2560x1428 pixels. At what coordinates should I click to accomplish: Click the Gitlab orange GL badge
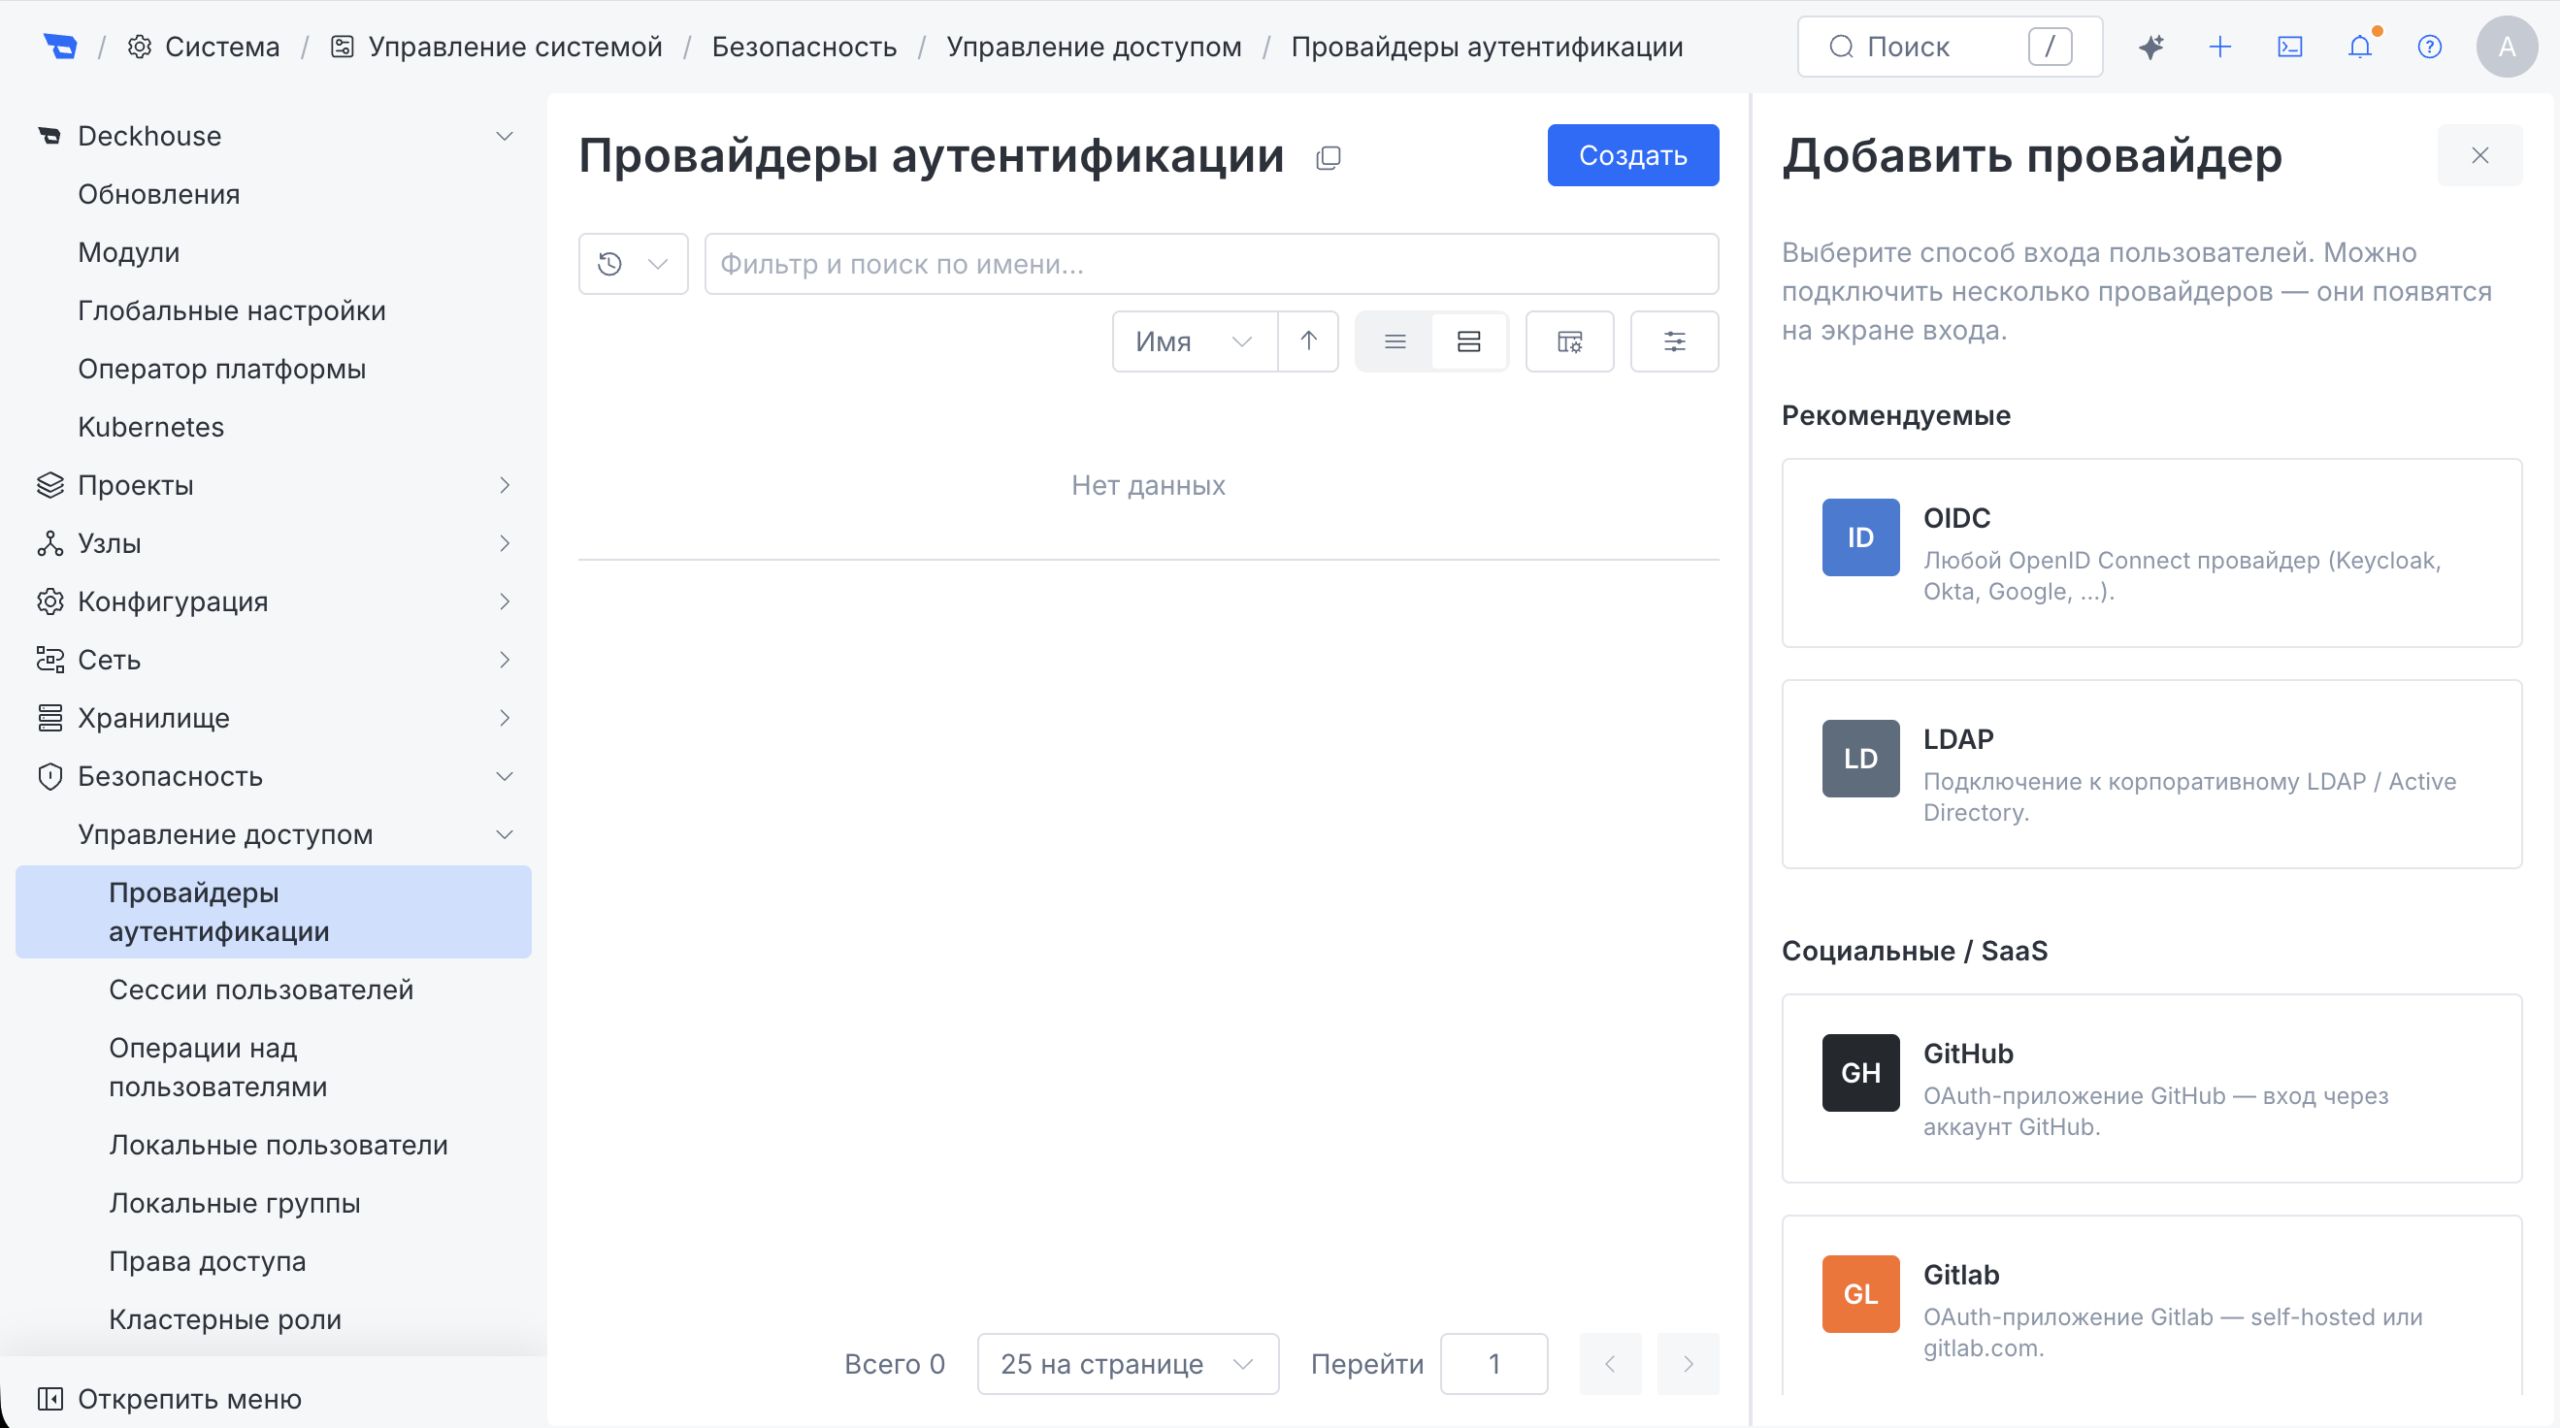pyautogui.click(x=1860, y=1293)
